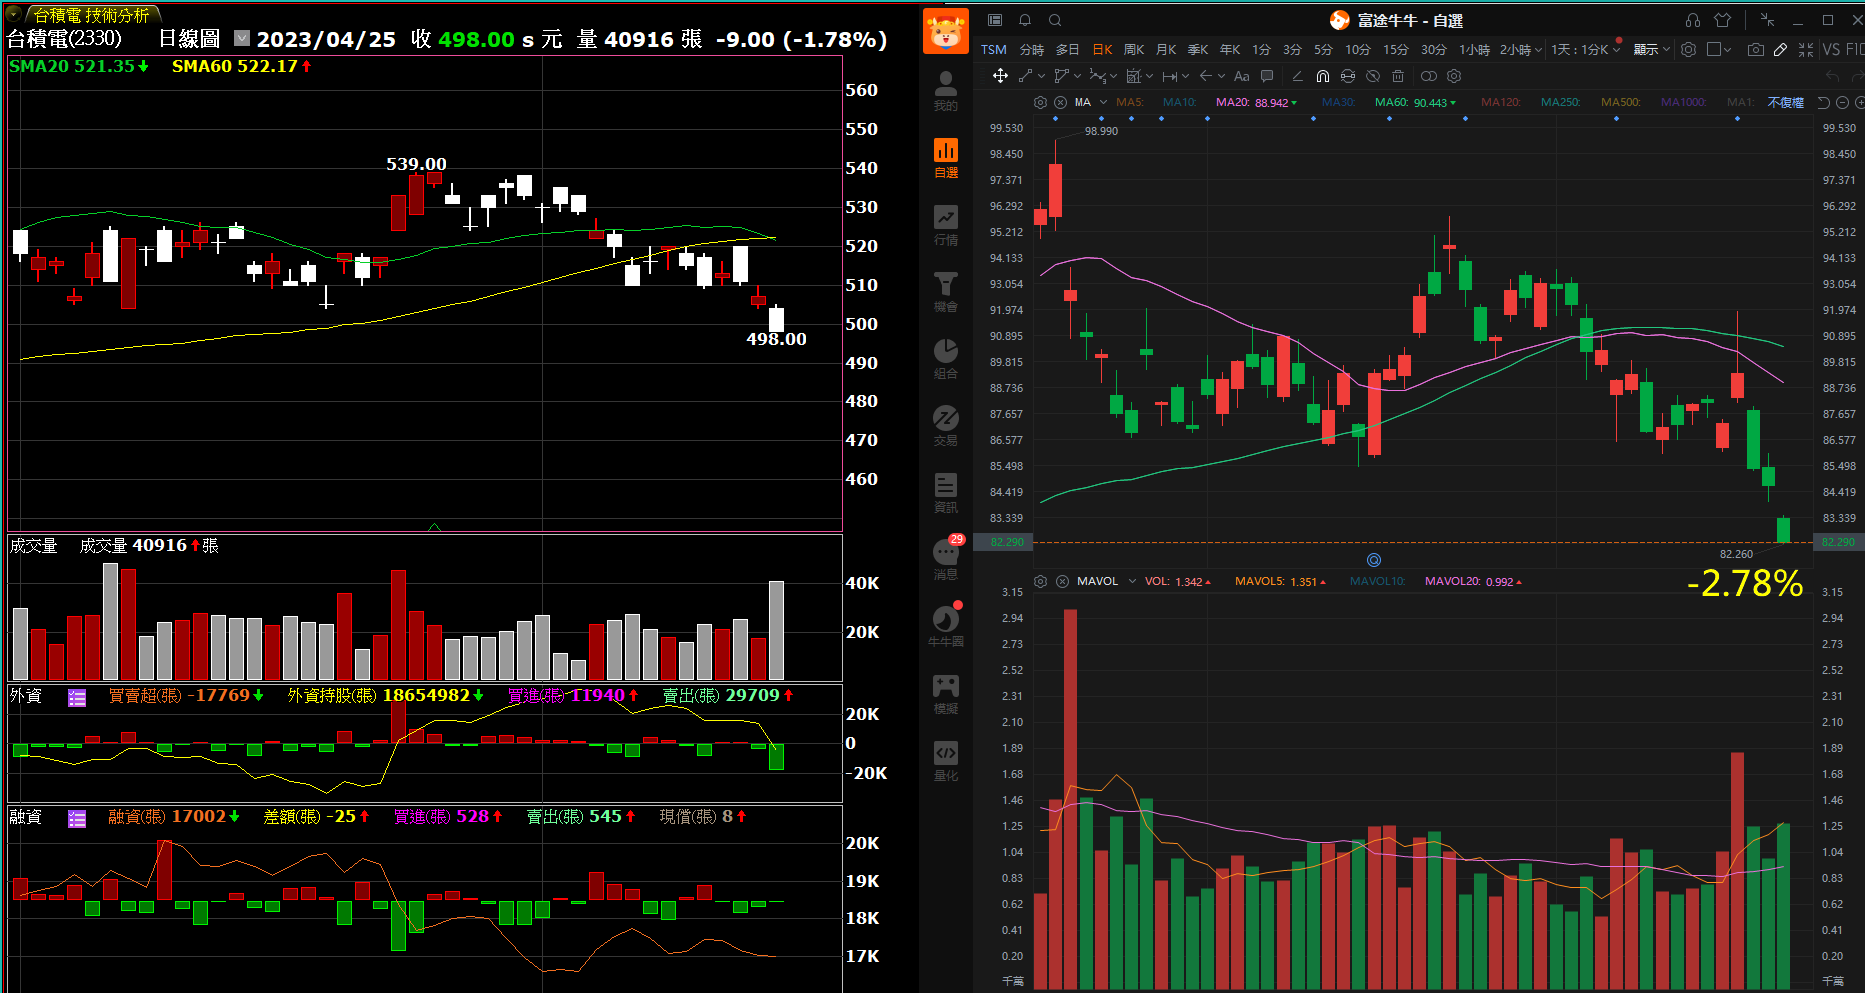
Task: Open the MAVOL indicator dropdown arrow
Action: (1132, 581)
